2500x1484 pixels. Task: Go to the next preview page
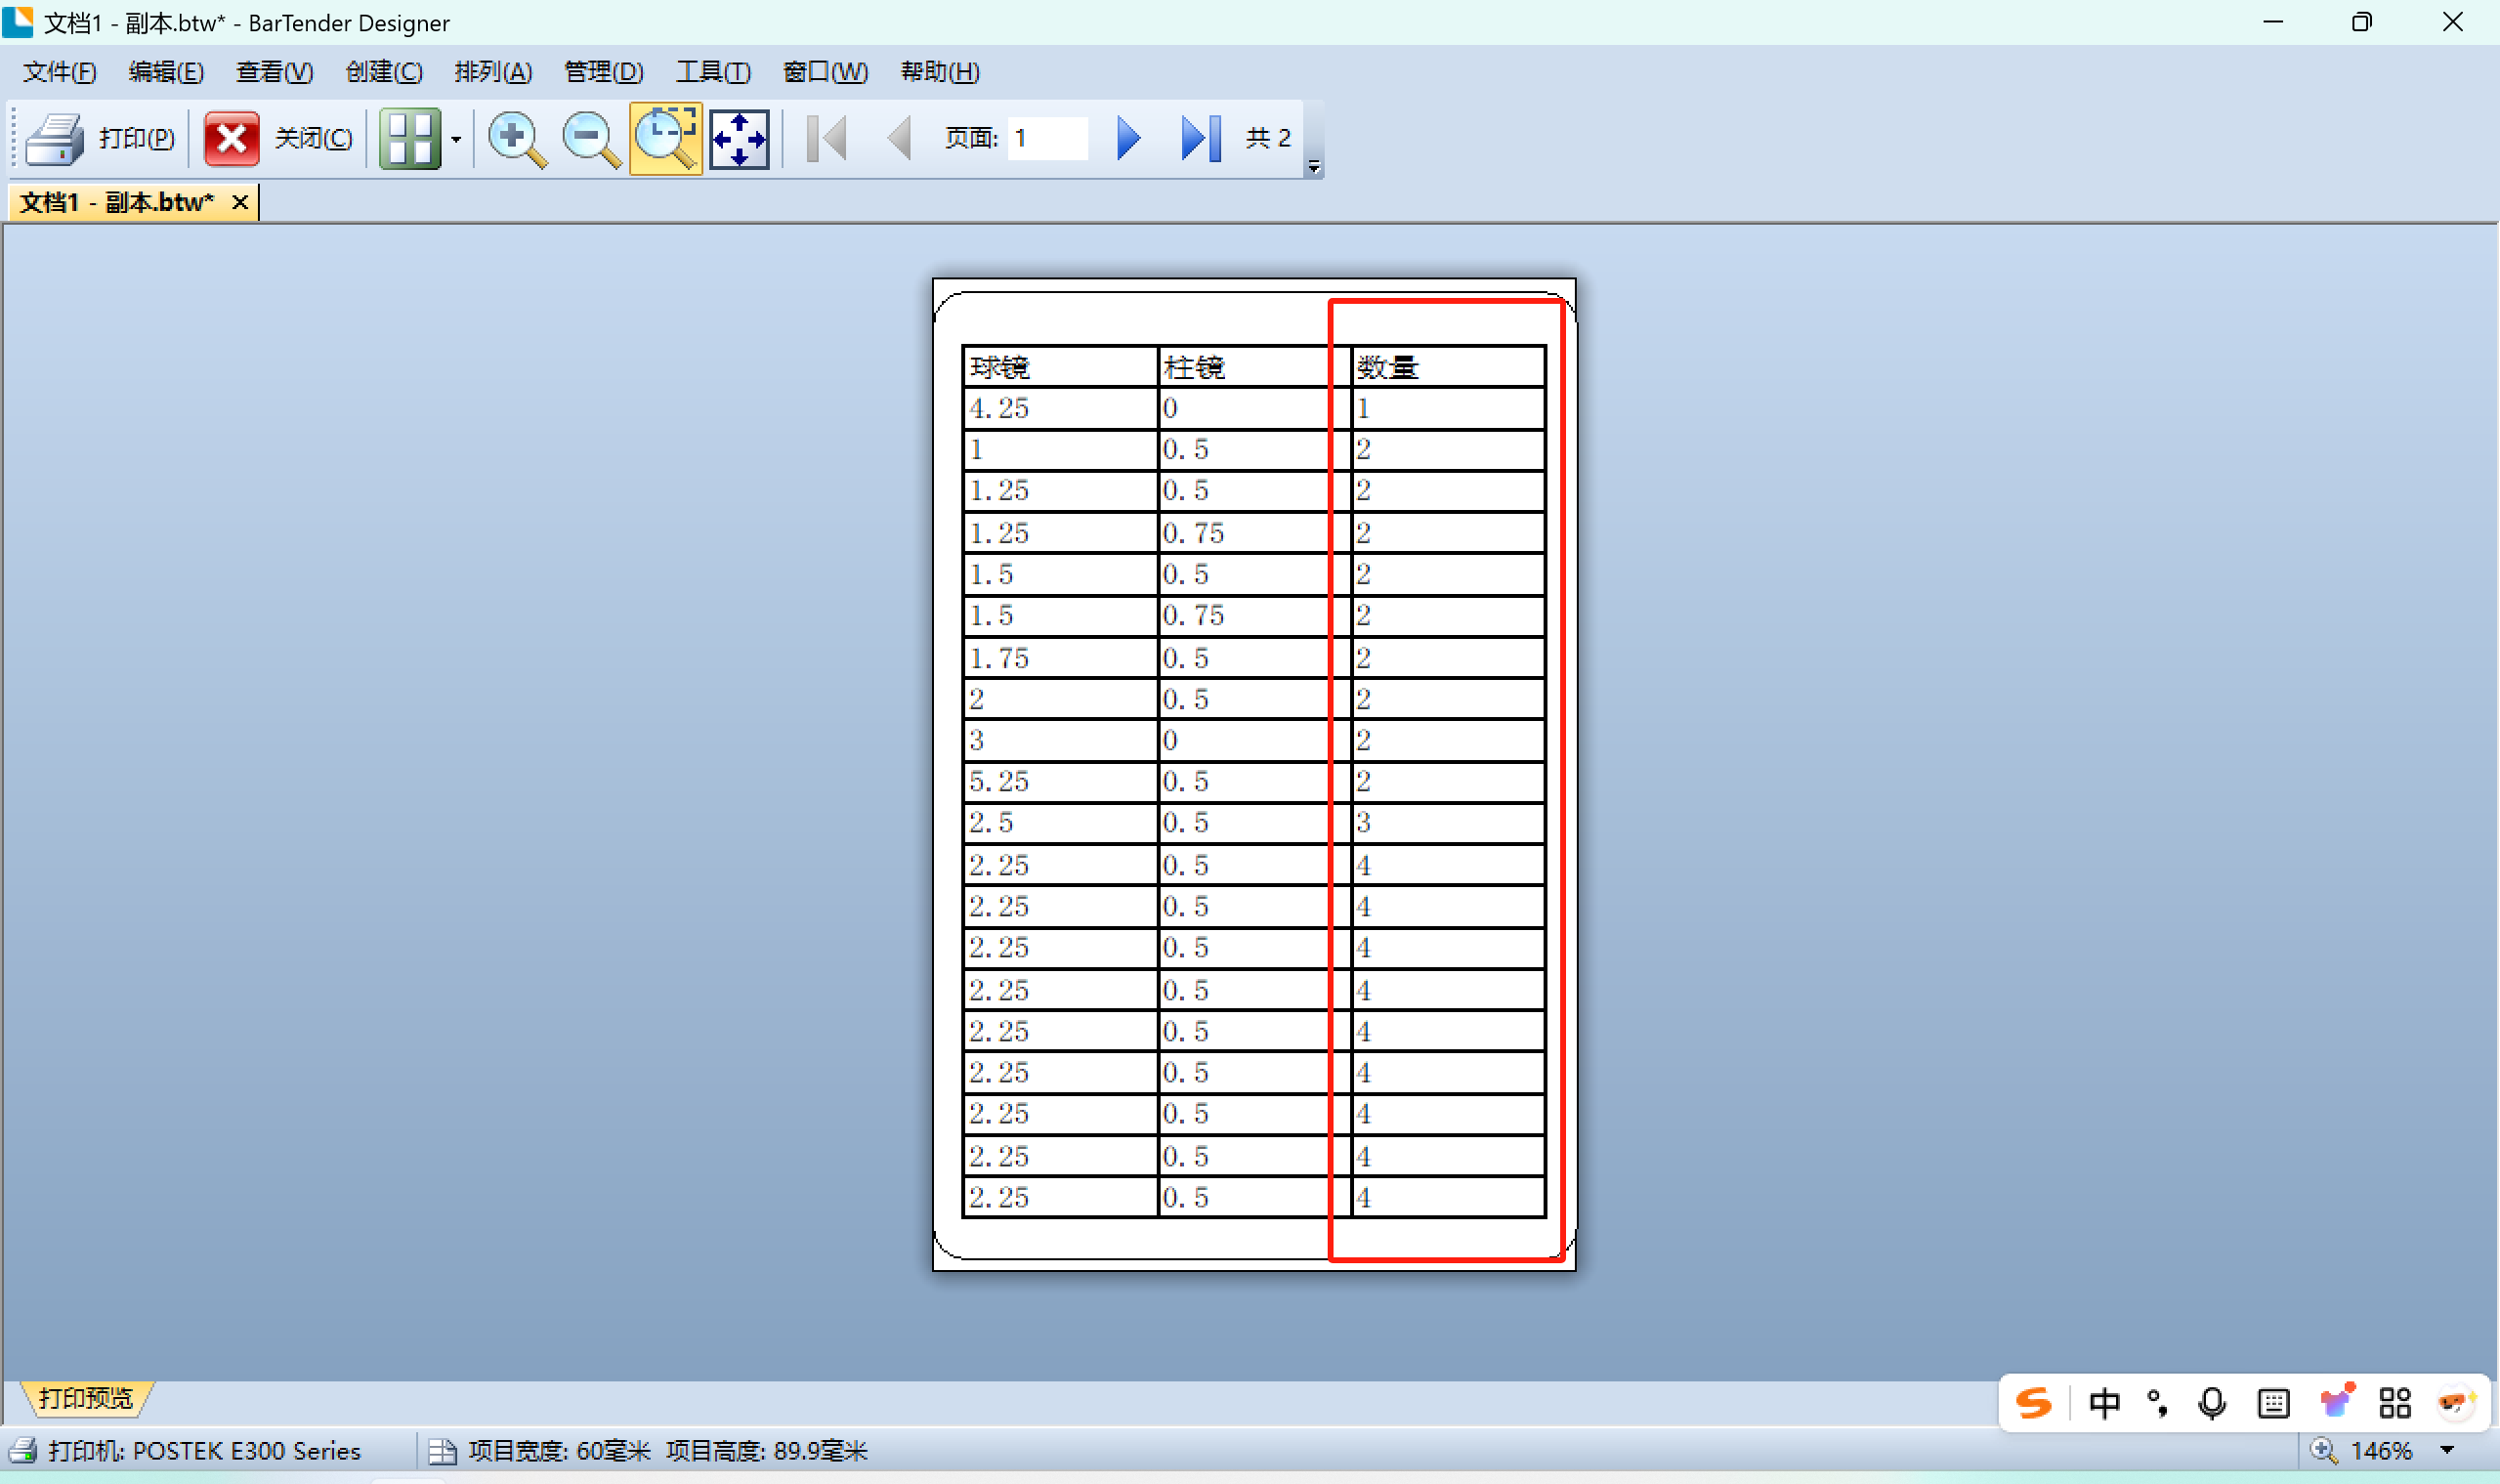(1128, 138)
